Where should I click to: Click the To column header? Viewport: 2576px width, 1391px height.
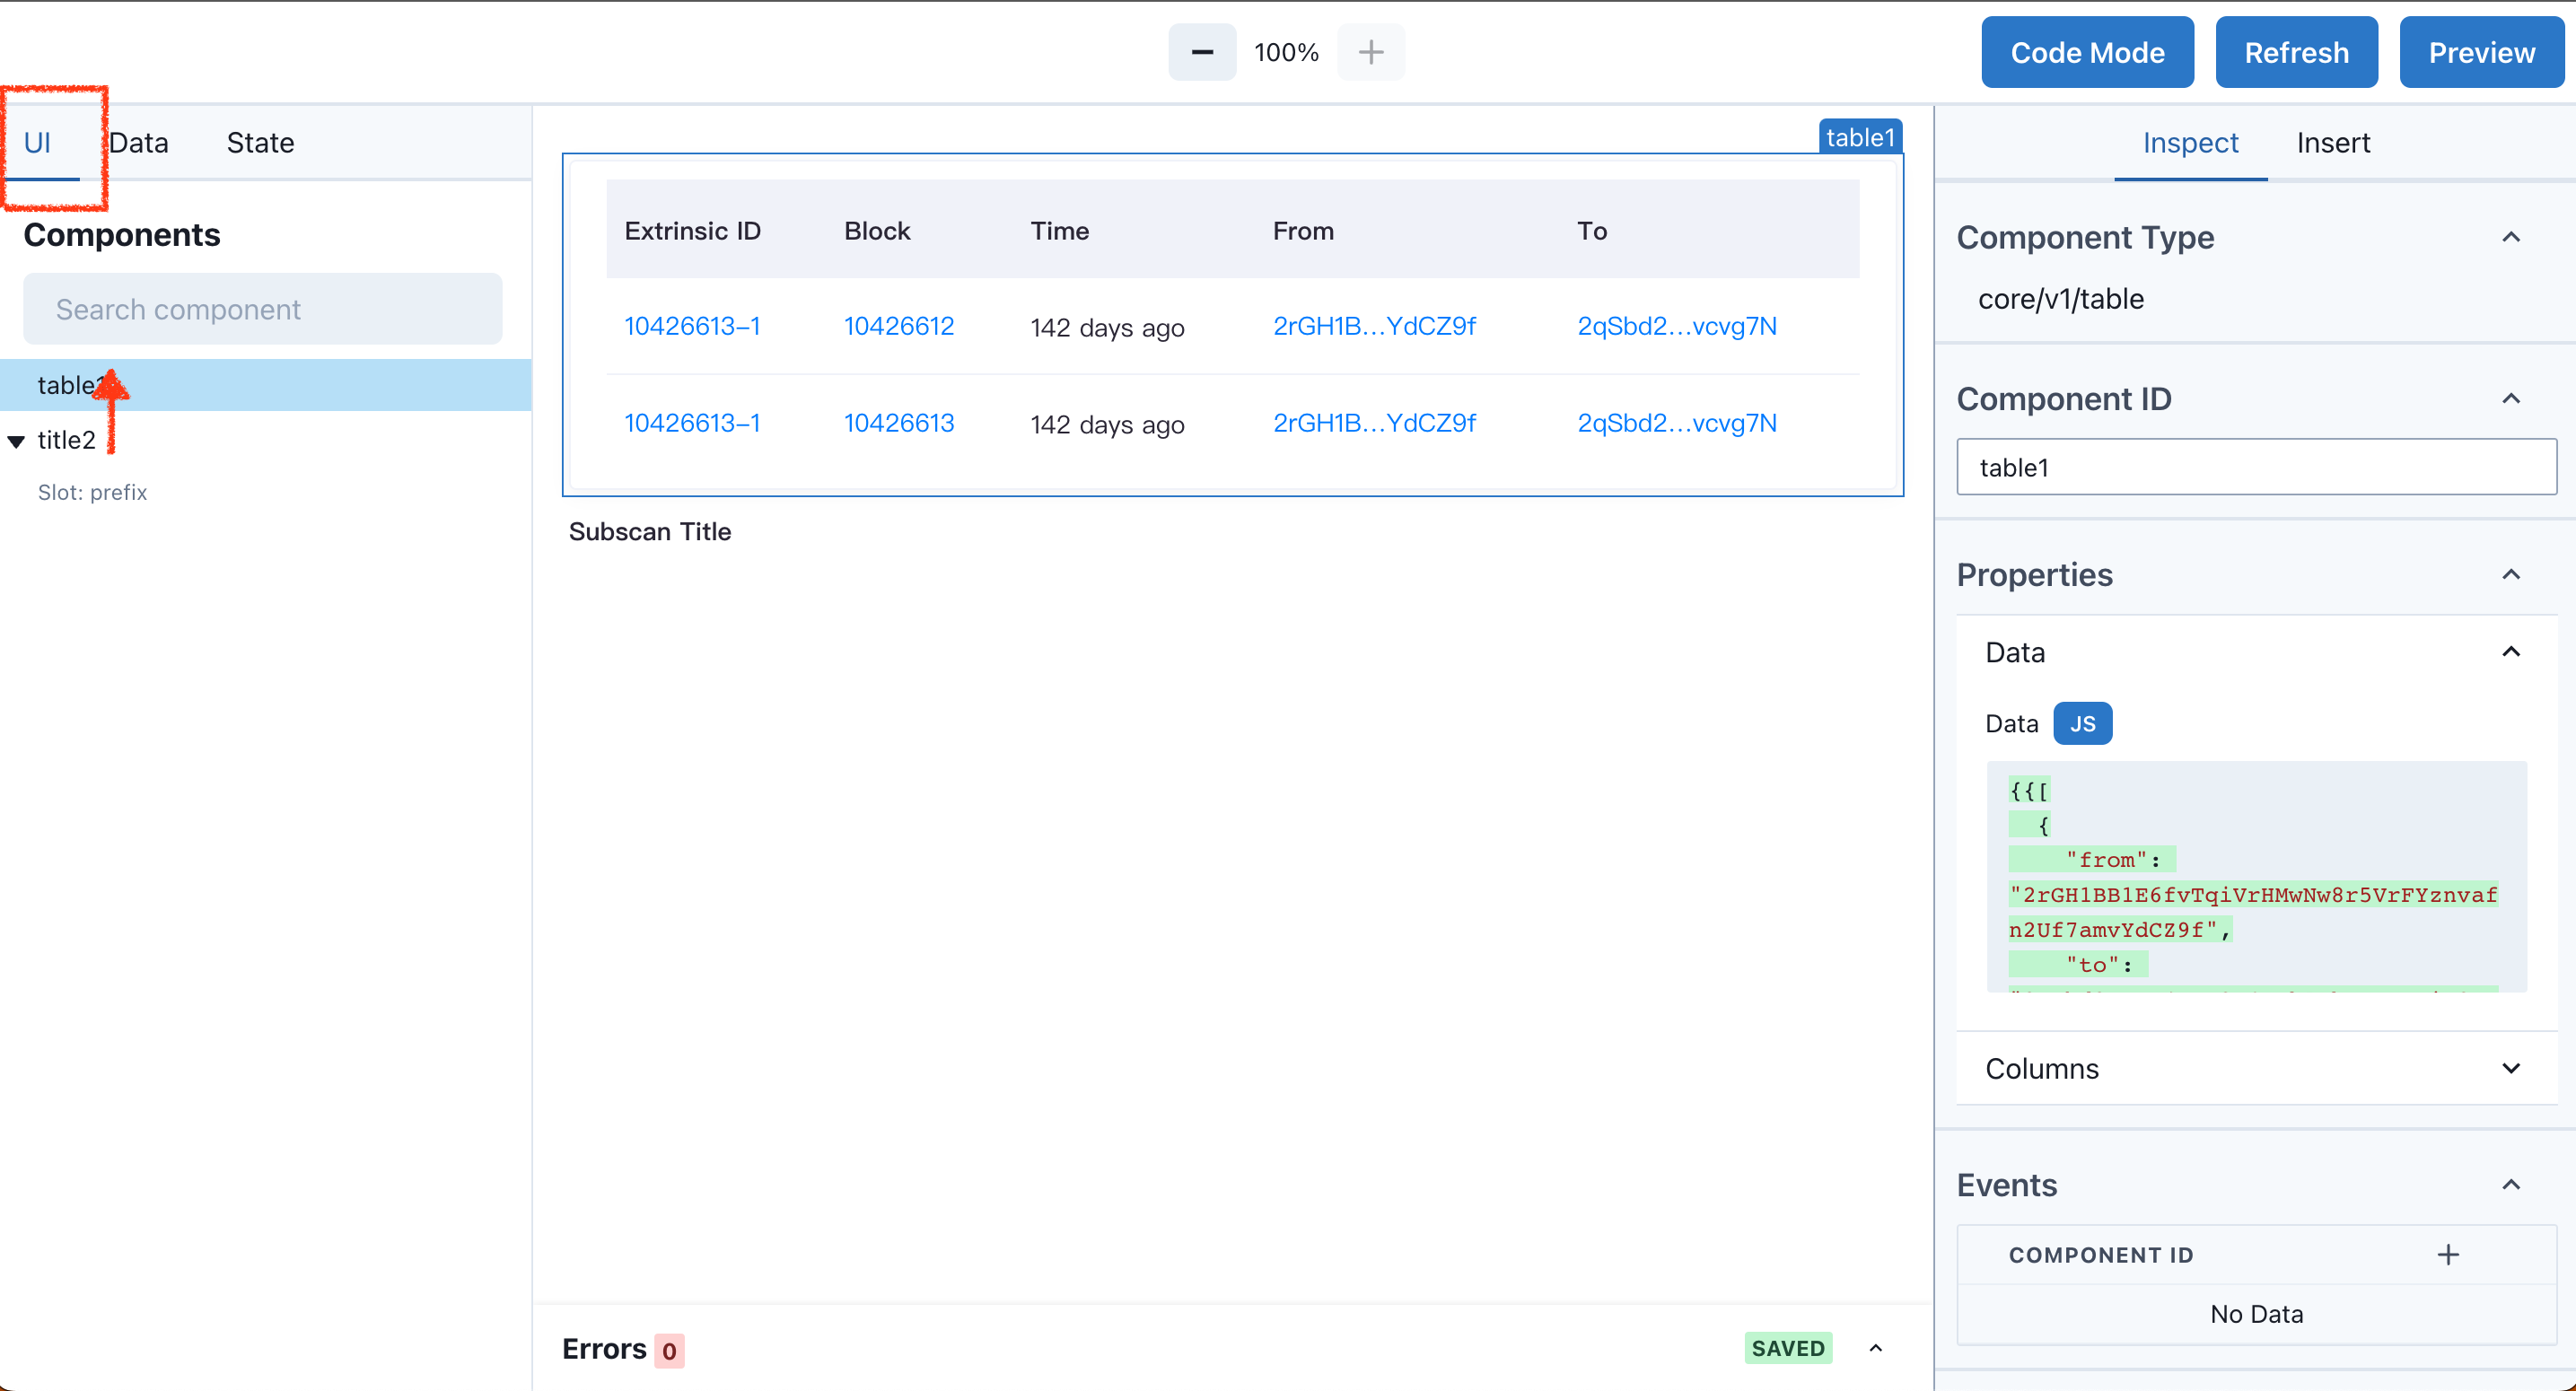point(1592,231)
